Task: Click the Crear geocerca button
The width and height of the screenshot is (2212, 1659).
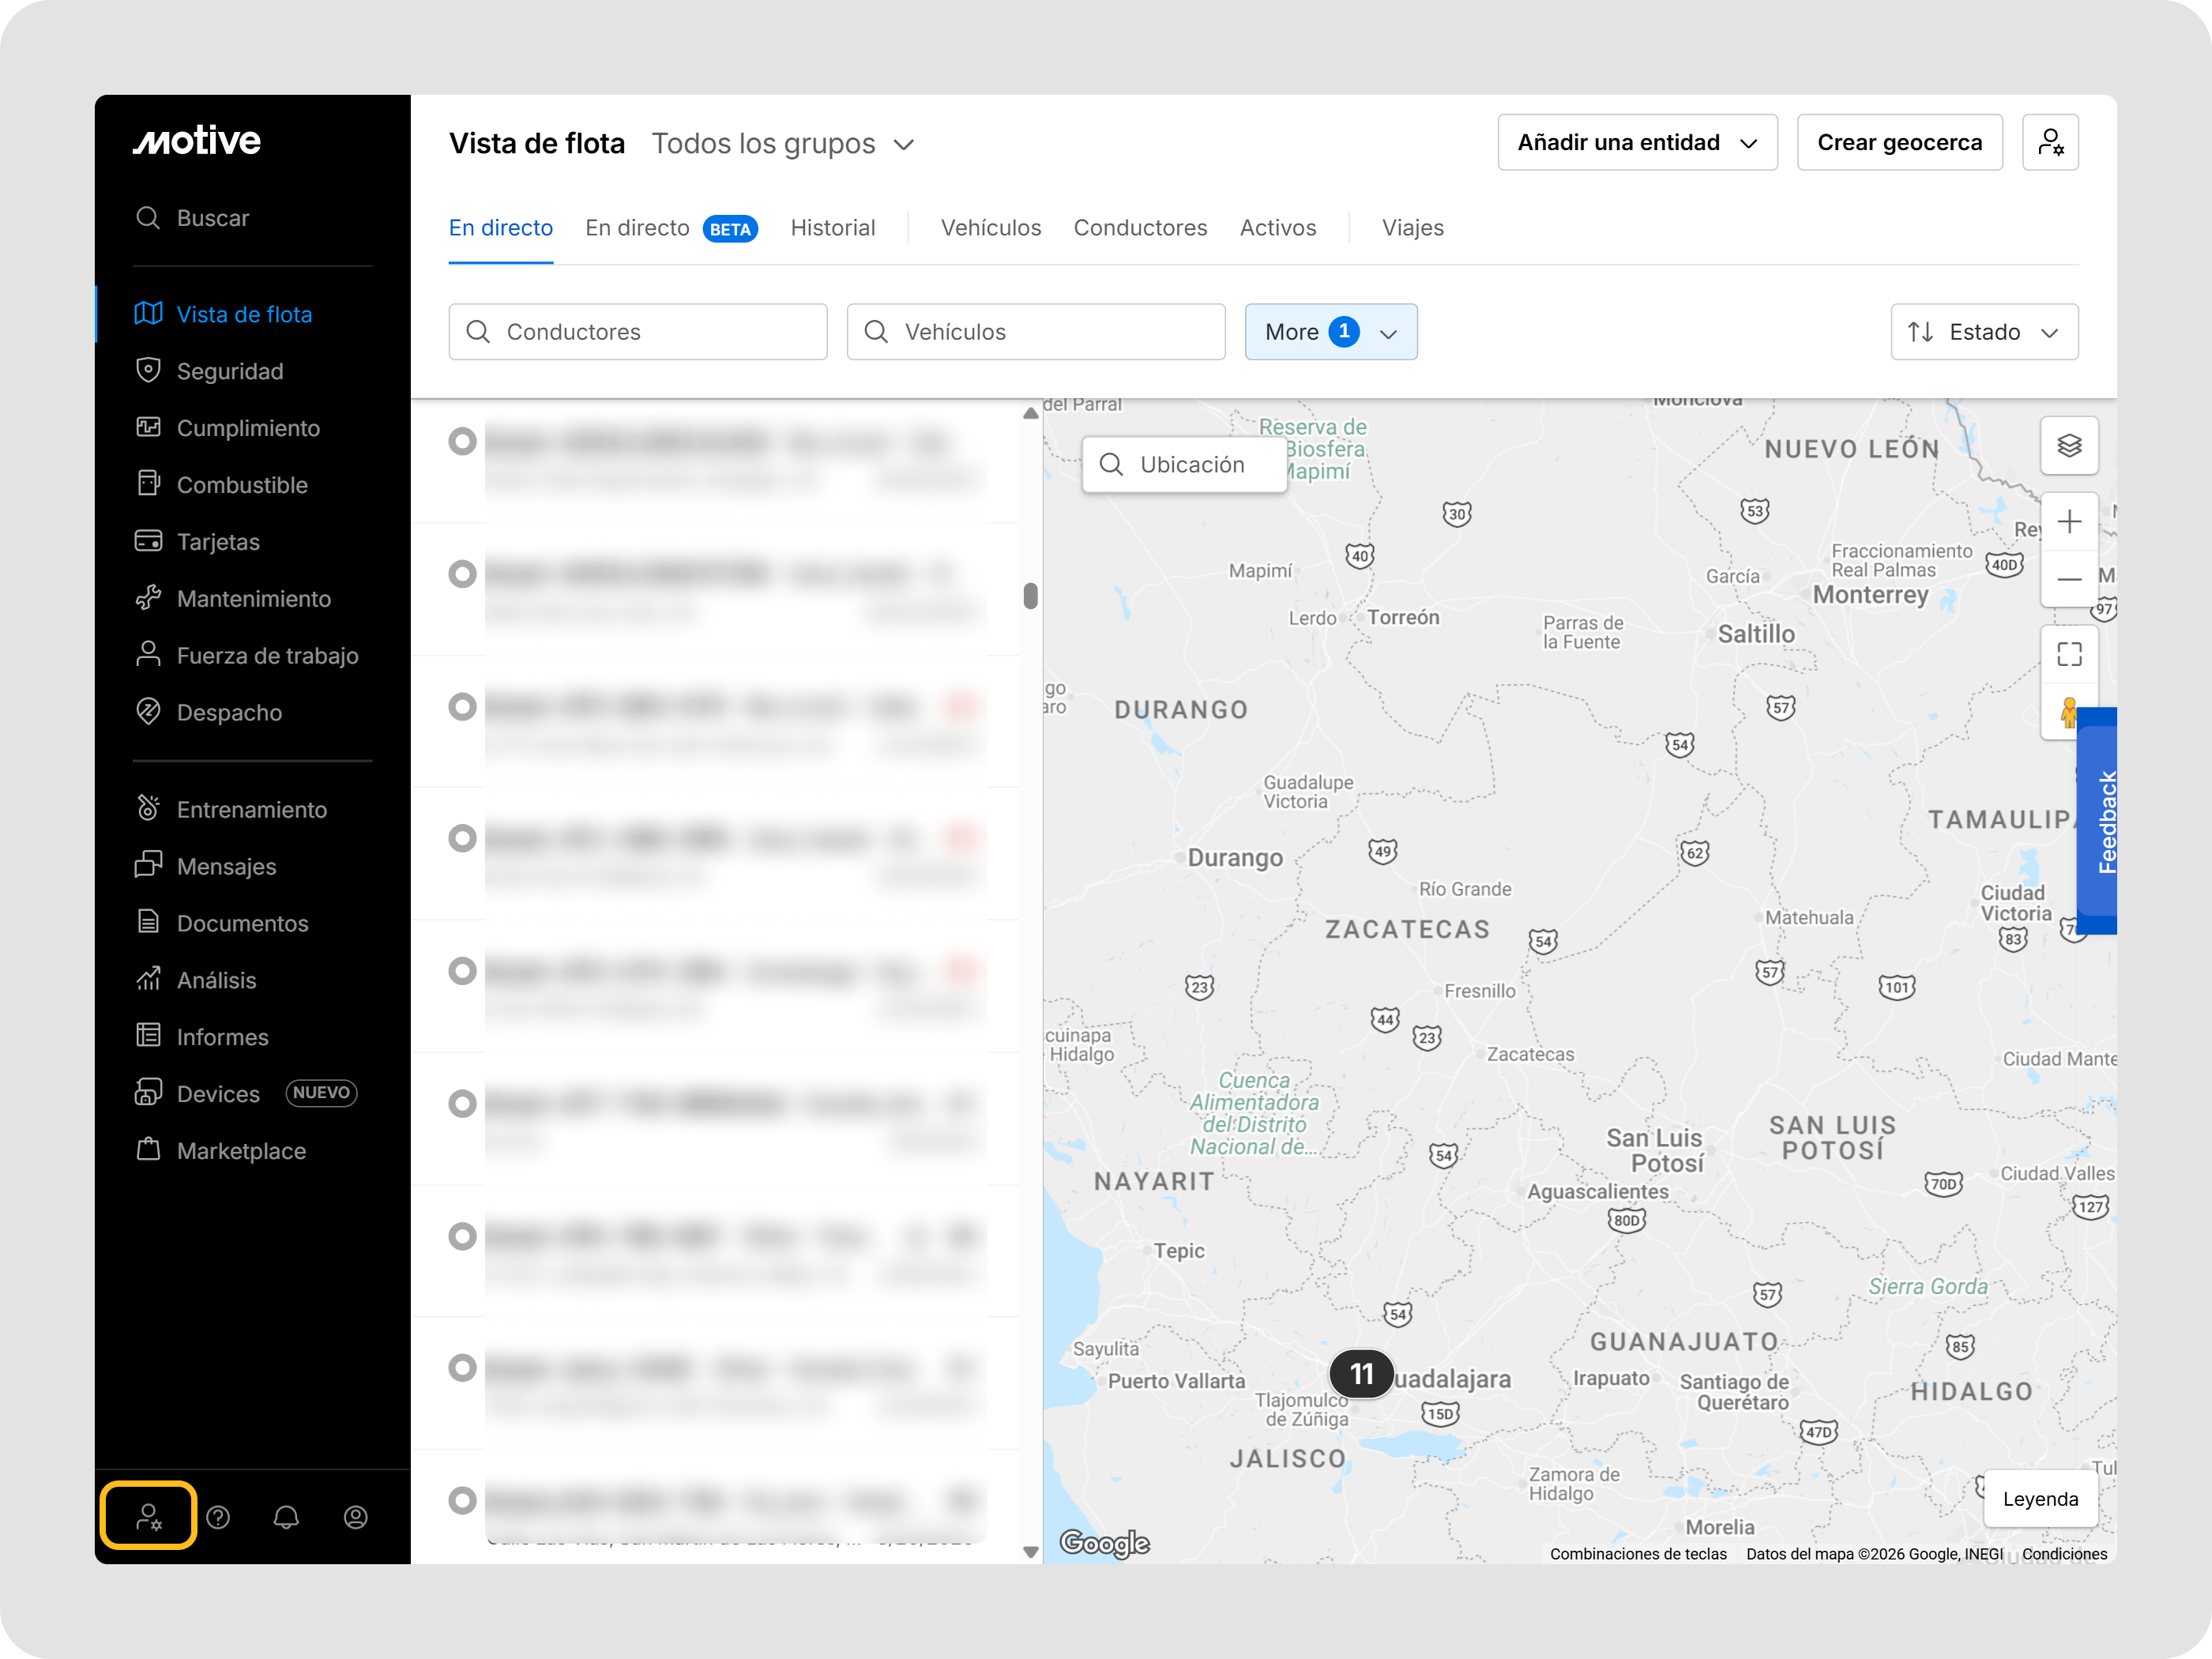Action: [x=1898, y=143]
